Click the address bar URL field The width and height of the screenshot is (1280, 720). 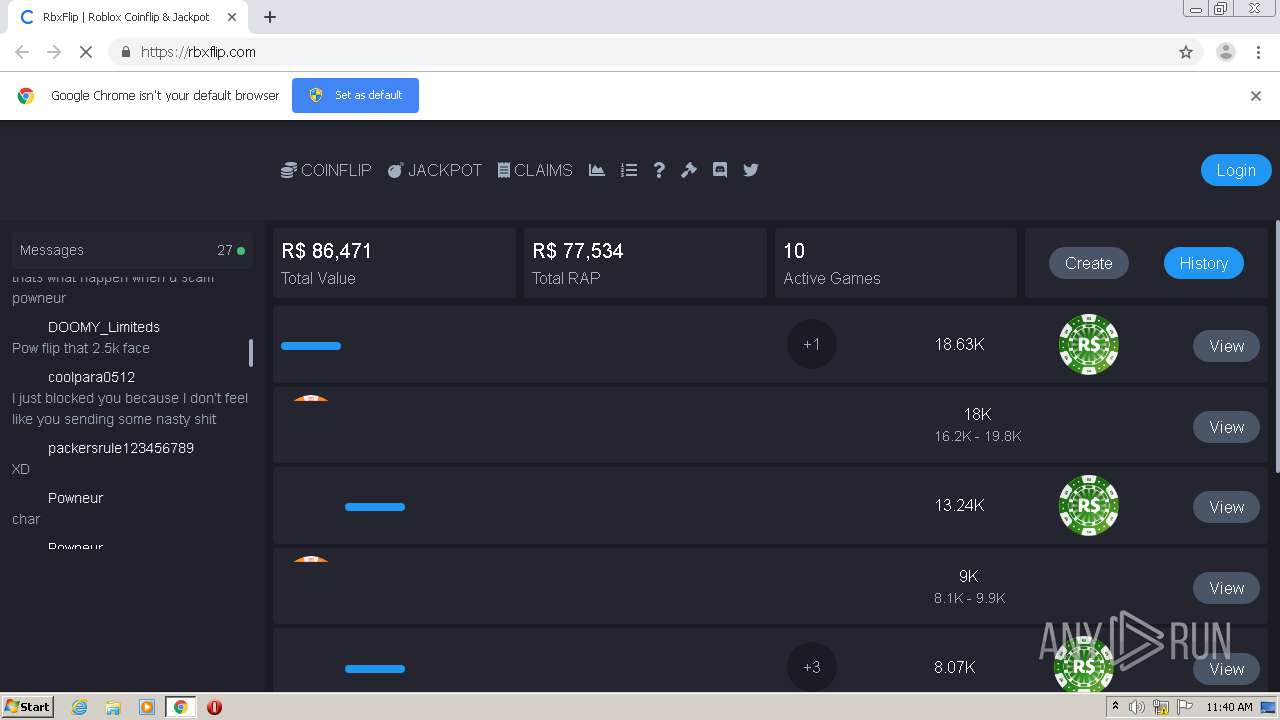click(640, 52)
